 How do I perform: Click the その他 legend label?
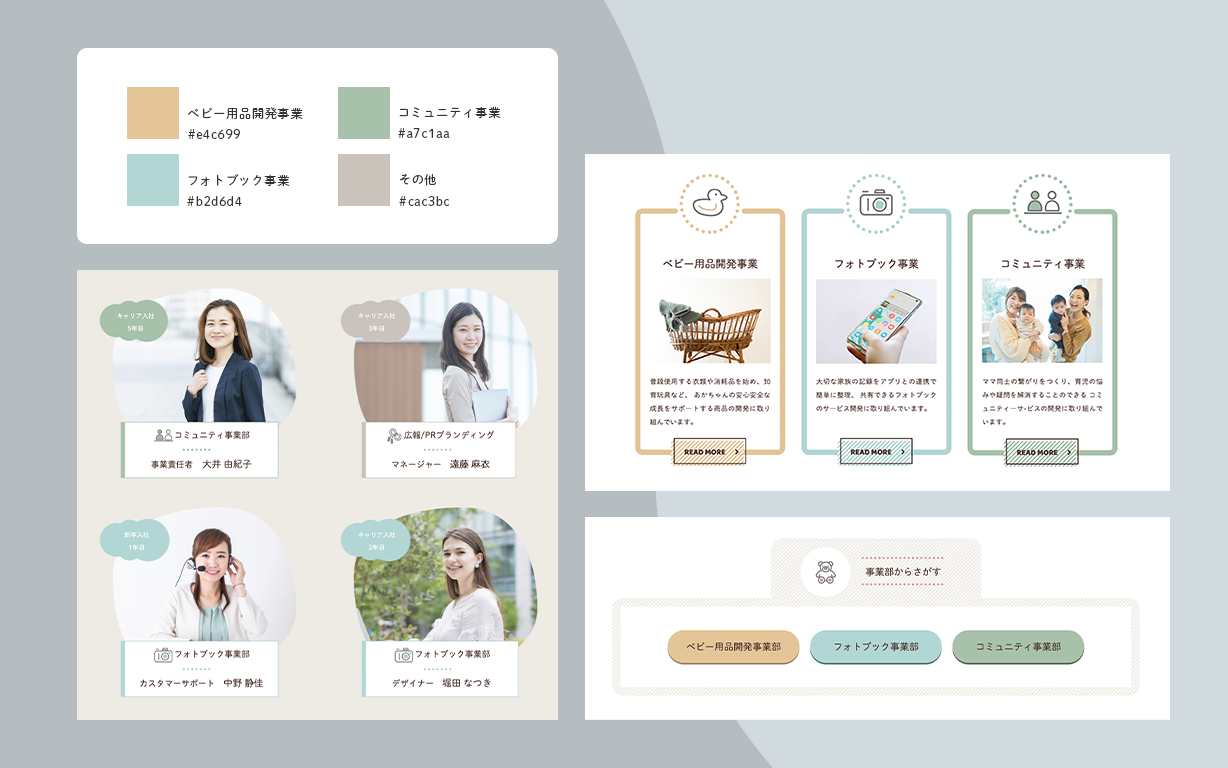coord(417,180)
